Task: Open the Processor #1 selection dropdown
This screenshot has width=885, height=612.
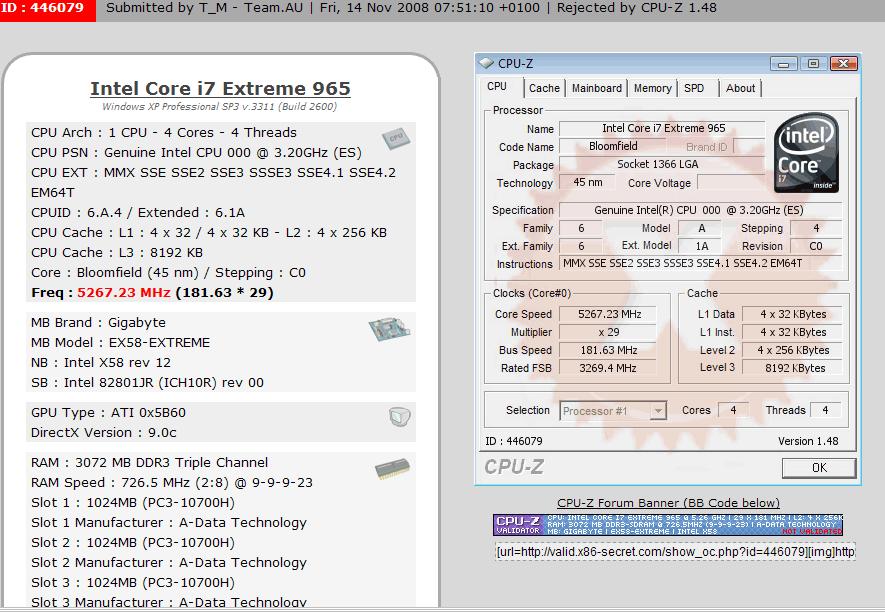Action: pos(614,410)
